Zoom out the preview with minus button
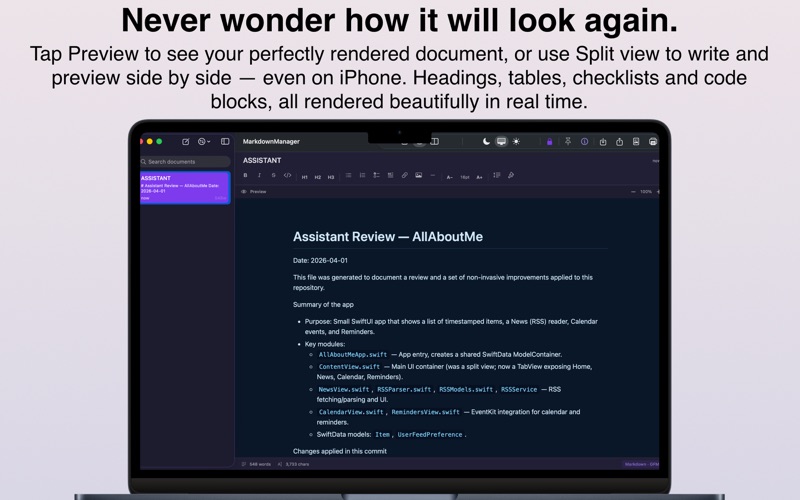The height and width of the screenshot is (500, 800). pyautogui.click(x=633, y=192)
